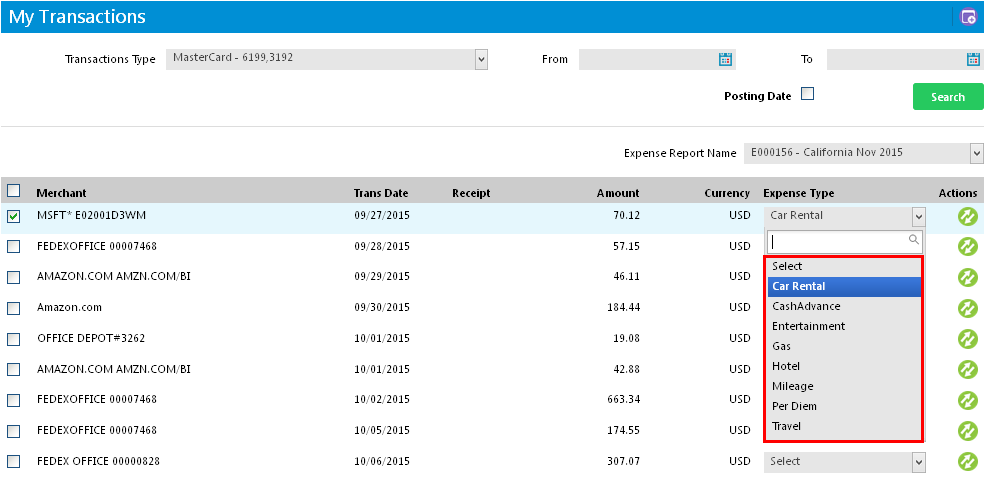
Task: Choose CashAdvance in expense list
Action: click(844, 307)
